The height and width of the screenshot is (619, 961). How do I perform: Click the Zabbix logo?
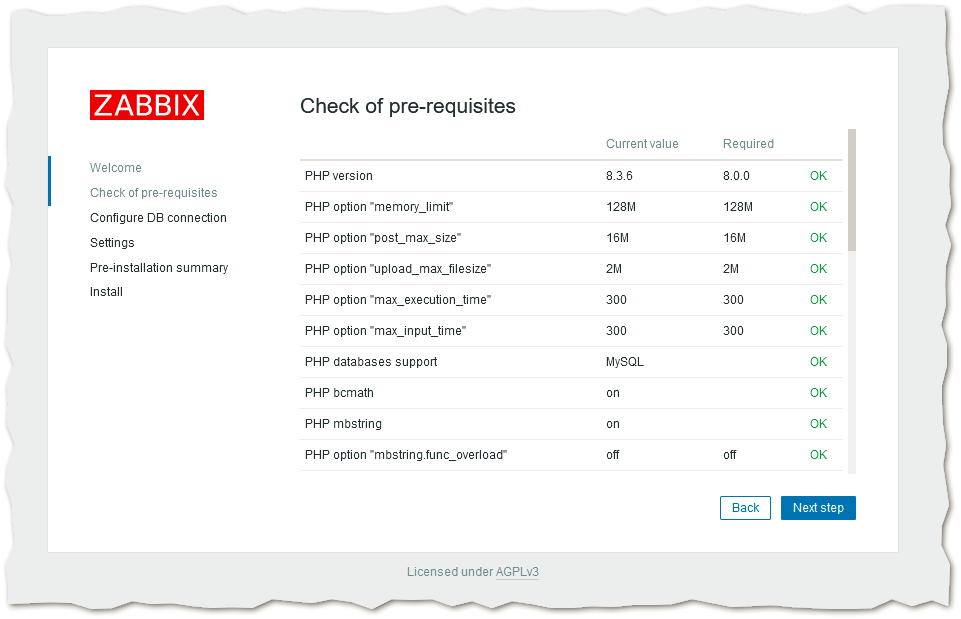tap(147, 105)
